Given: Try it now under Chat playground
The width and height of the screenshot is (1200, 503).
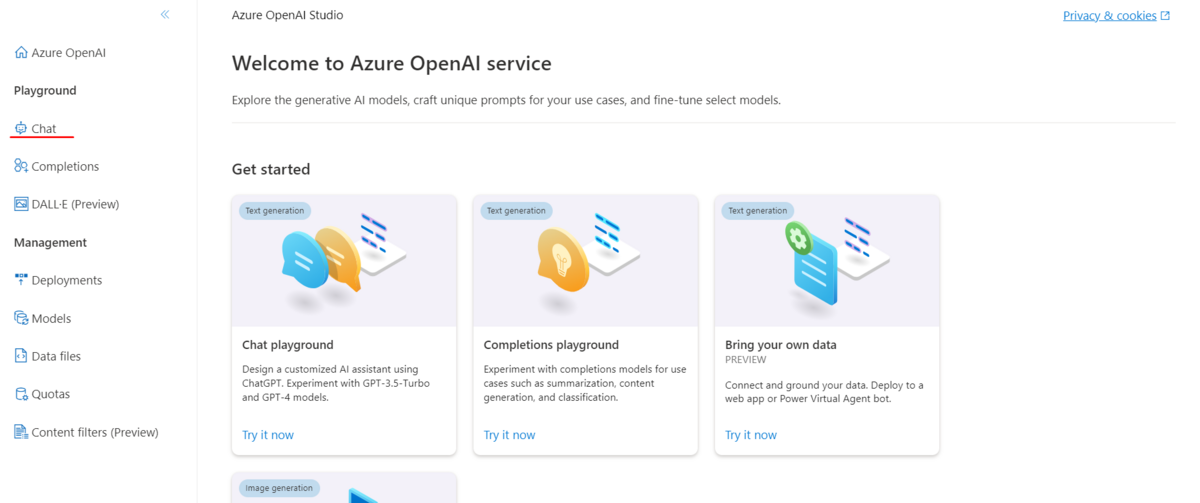Looking at the screenshot, I should (x=268, y=435).
